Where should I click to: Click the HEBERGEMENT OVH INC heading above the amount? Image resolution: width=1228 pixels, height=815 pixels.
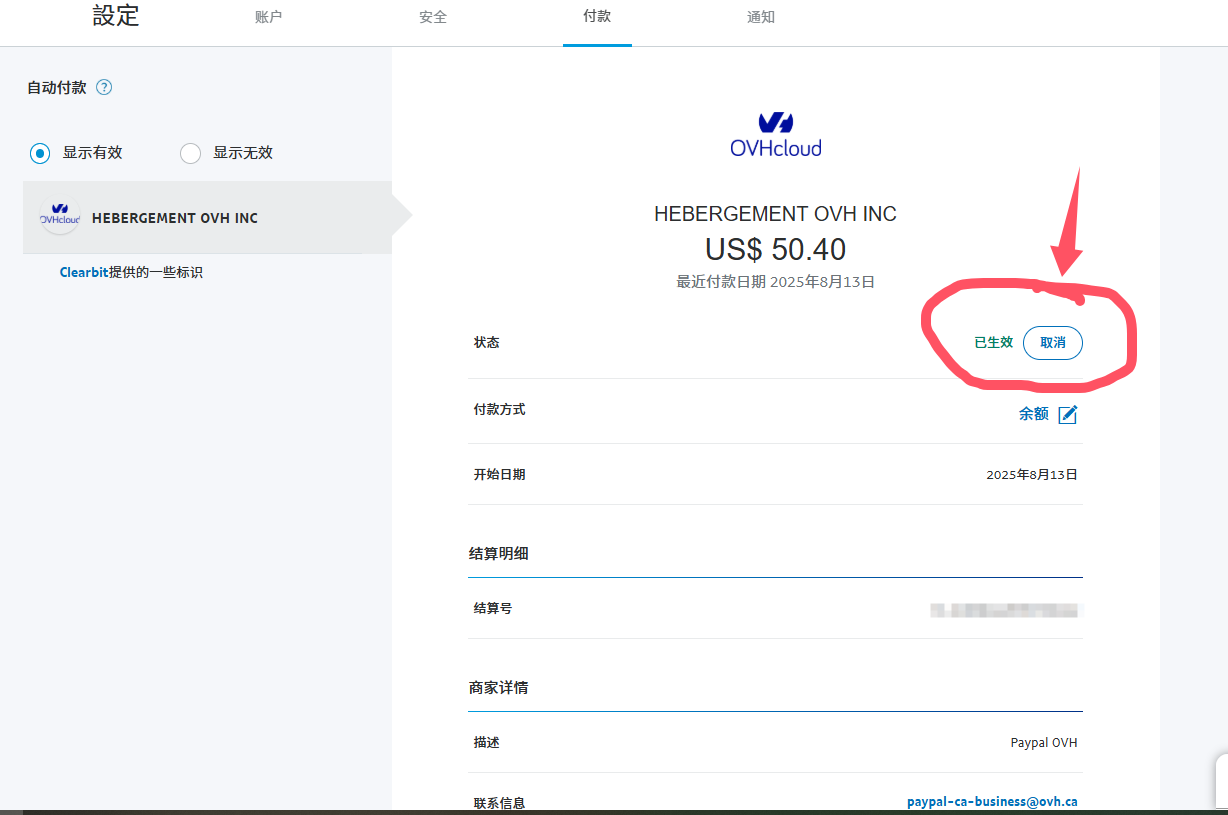point(776,214)
